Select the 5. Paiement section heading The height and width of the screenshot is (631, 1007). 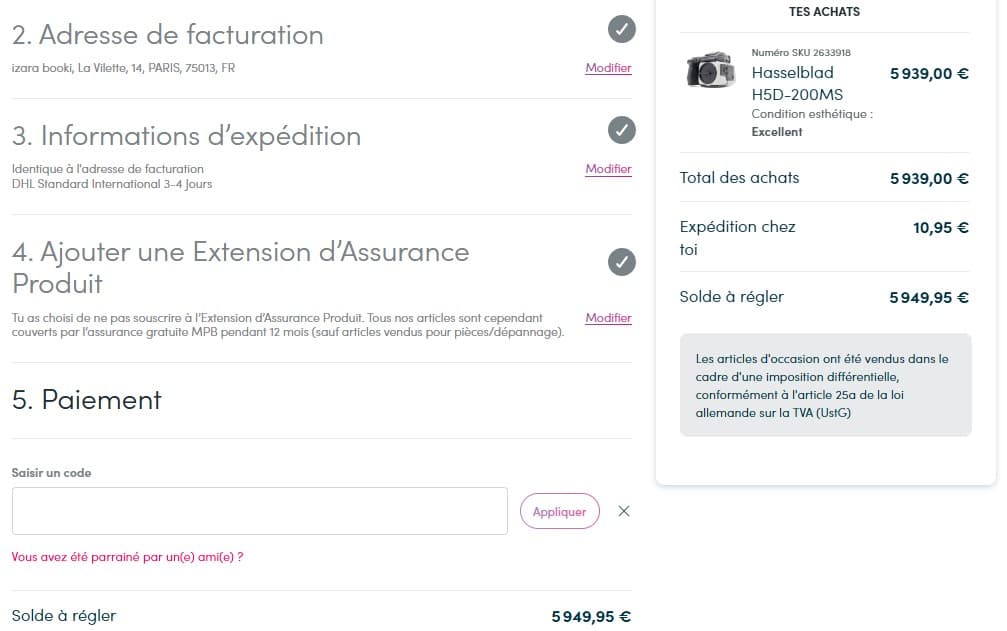pyautogui.click(x=87, y=400)
